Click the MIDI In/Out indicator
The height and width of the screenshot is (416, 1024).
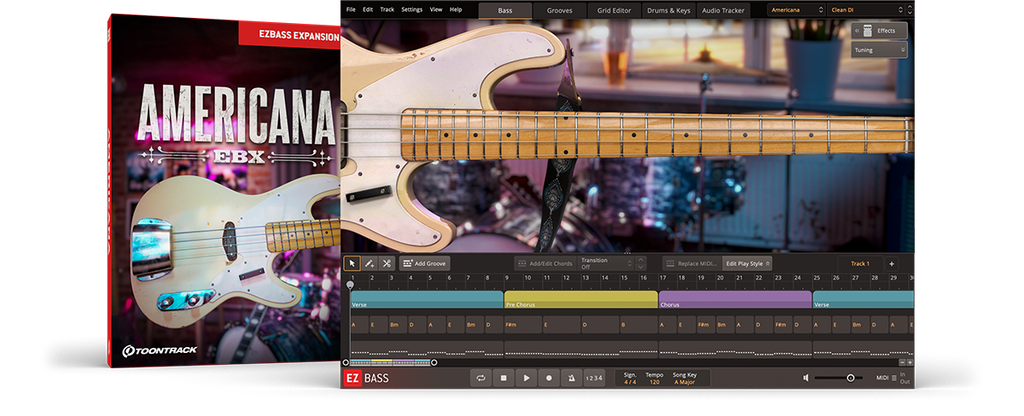(891, 377)
